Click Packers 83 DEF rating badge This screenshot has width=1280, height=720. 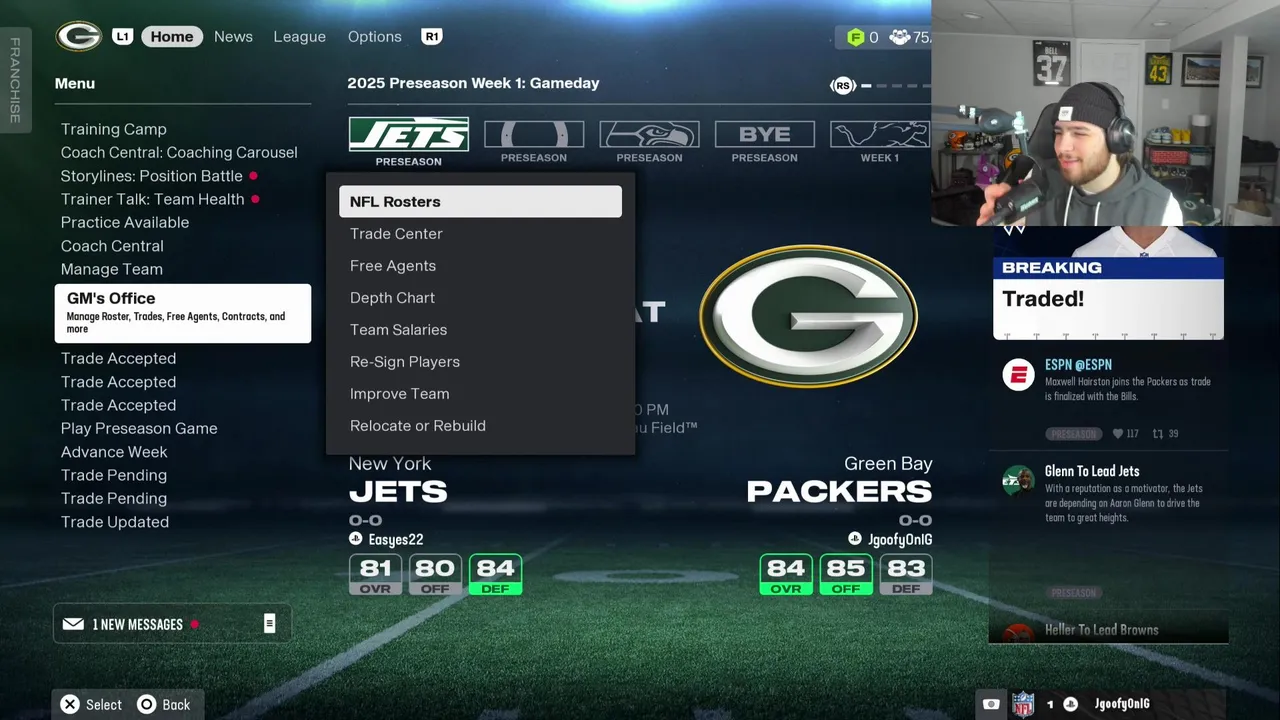pos(906,575)
